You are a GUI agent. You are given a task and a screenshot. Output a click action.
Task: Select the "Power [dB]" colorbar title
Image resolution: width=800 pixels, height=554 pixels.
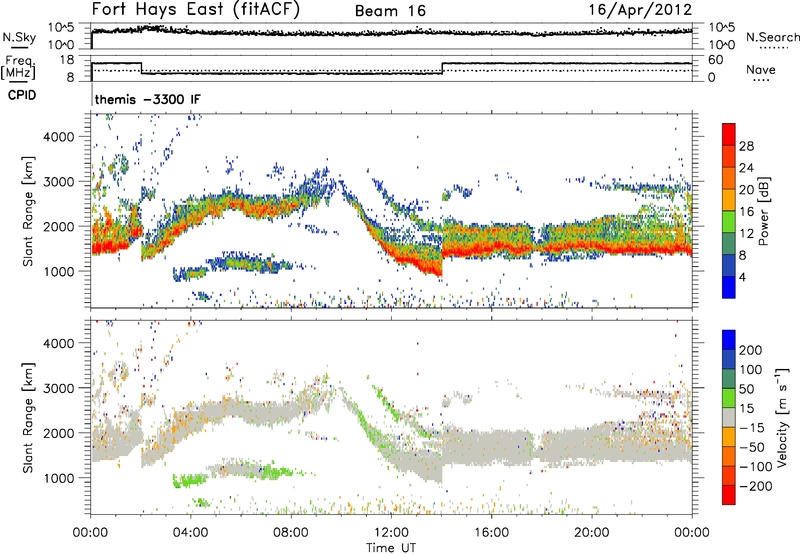764,211
